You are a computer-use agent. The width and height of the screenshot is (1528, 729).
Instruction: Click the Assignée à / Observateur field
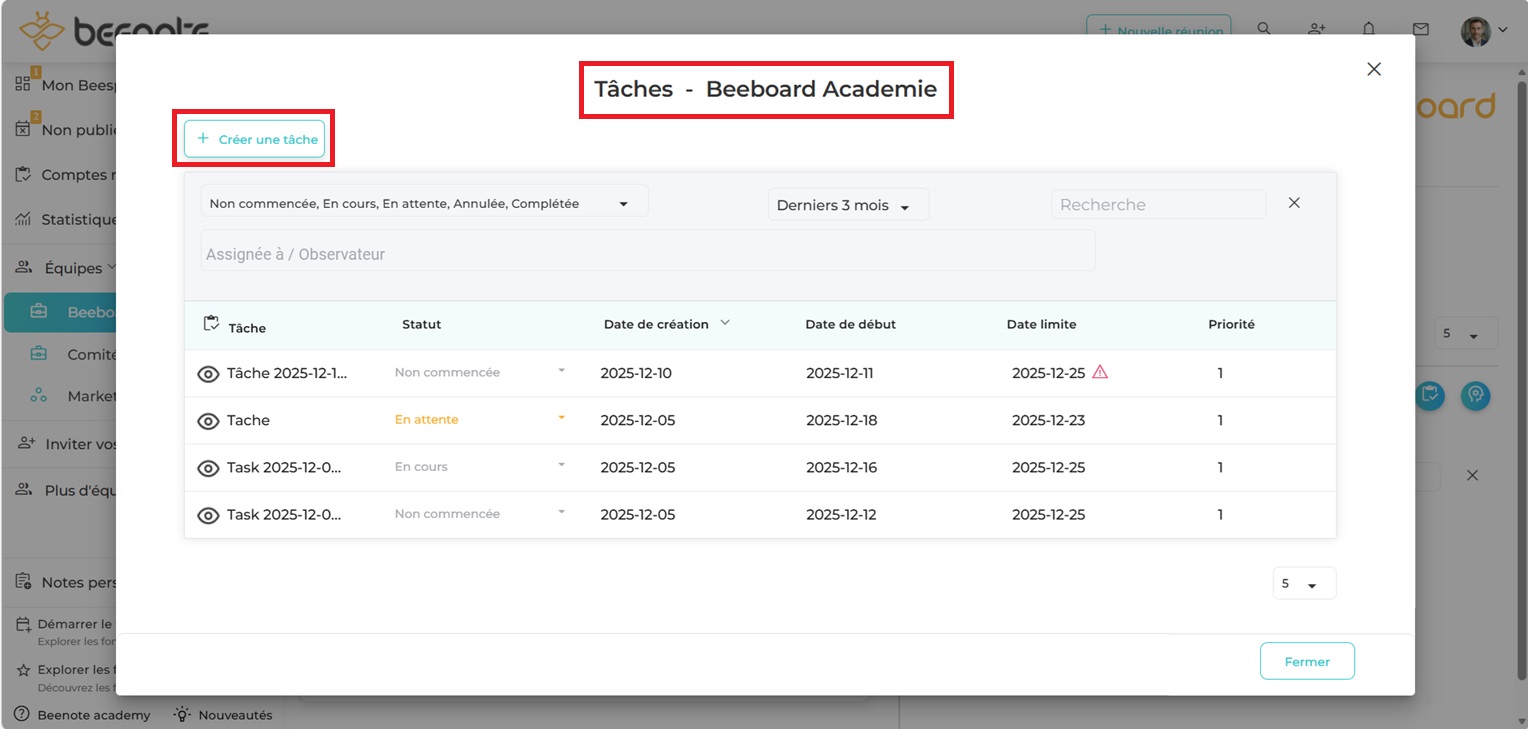647,254
